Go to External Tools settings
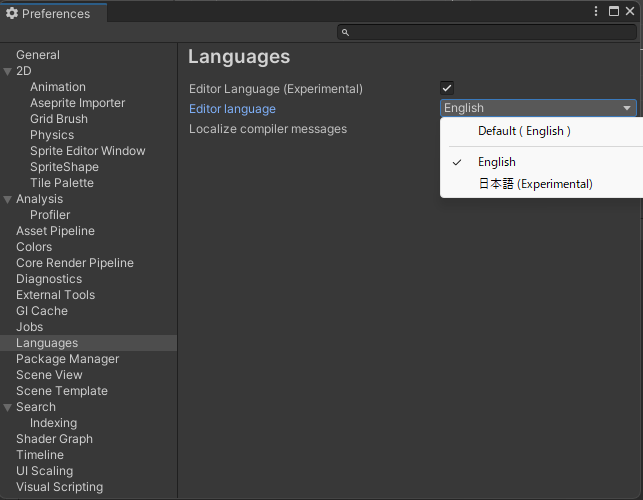This screenshot has width=643, height=500. pyautogui.click(x=56, y=295)
